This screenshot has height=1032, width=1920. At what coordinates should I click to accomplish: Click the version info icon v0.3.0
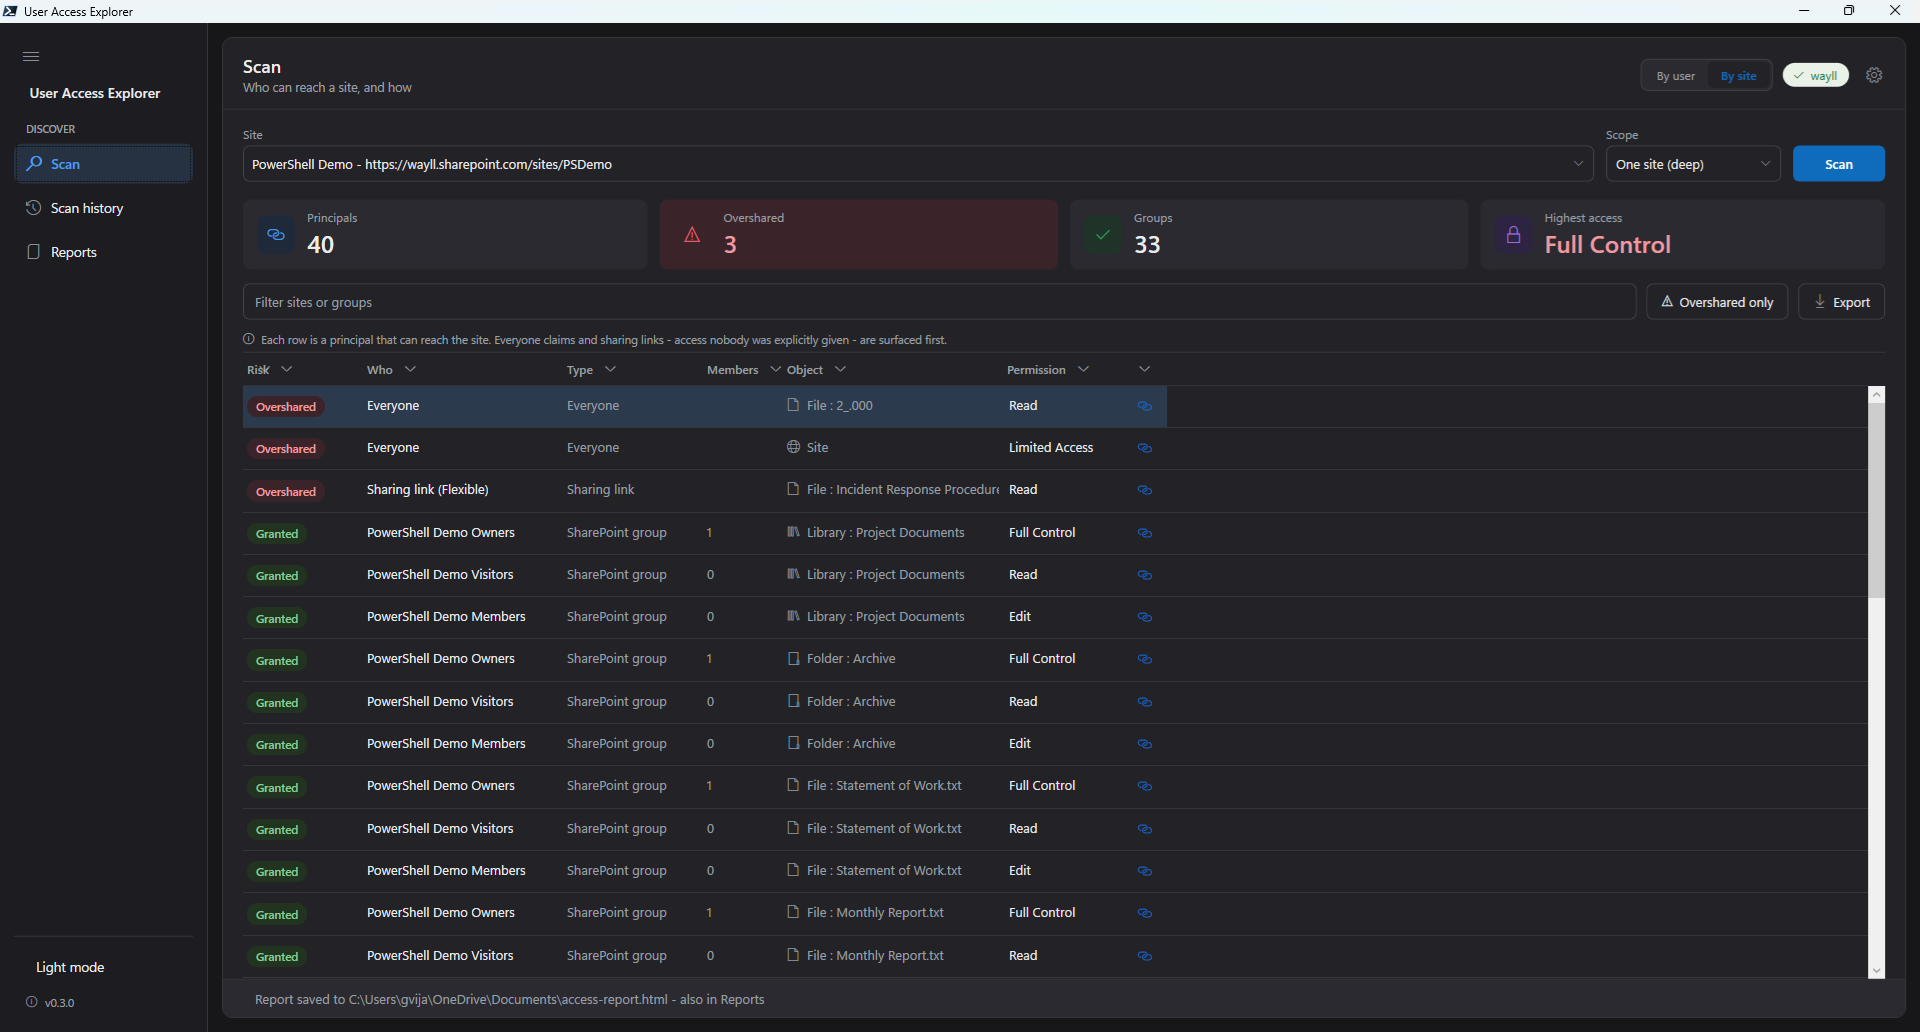32,1002
